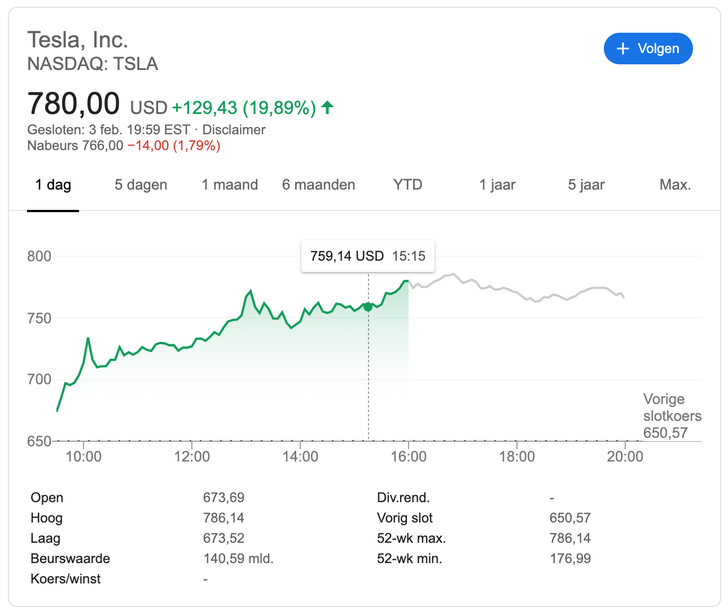Click the green data point on chart
Image resolution: width=728 pixels, height=615 pixels.
(368, 307)
